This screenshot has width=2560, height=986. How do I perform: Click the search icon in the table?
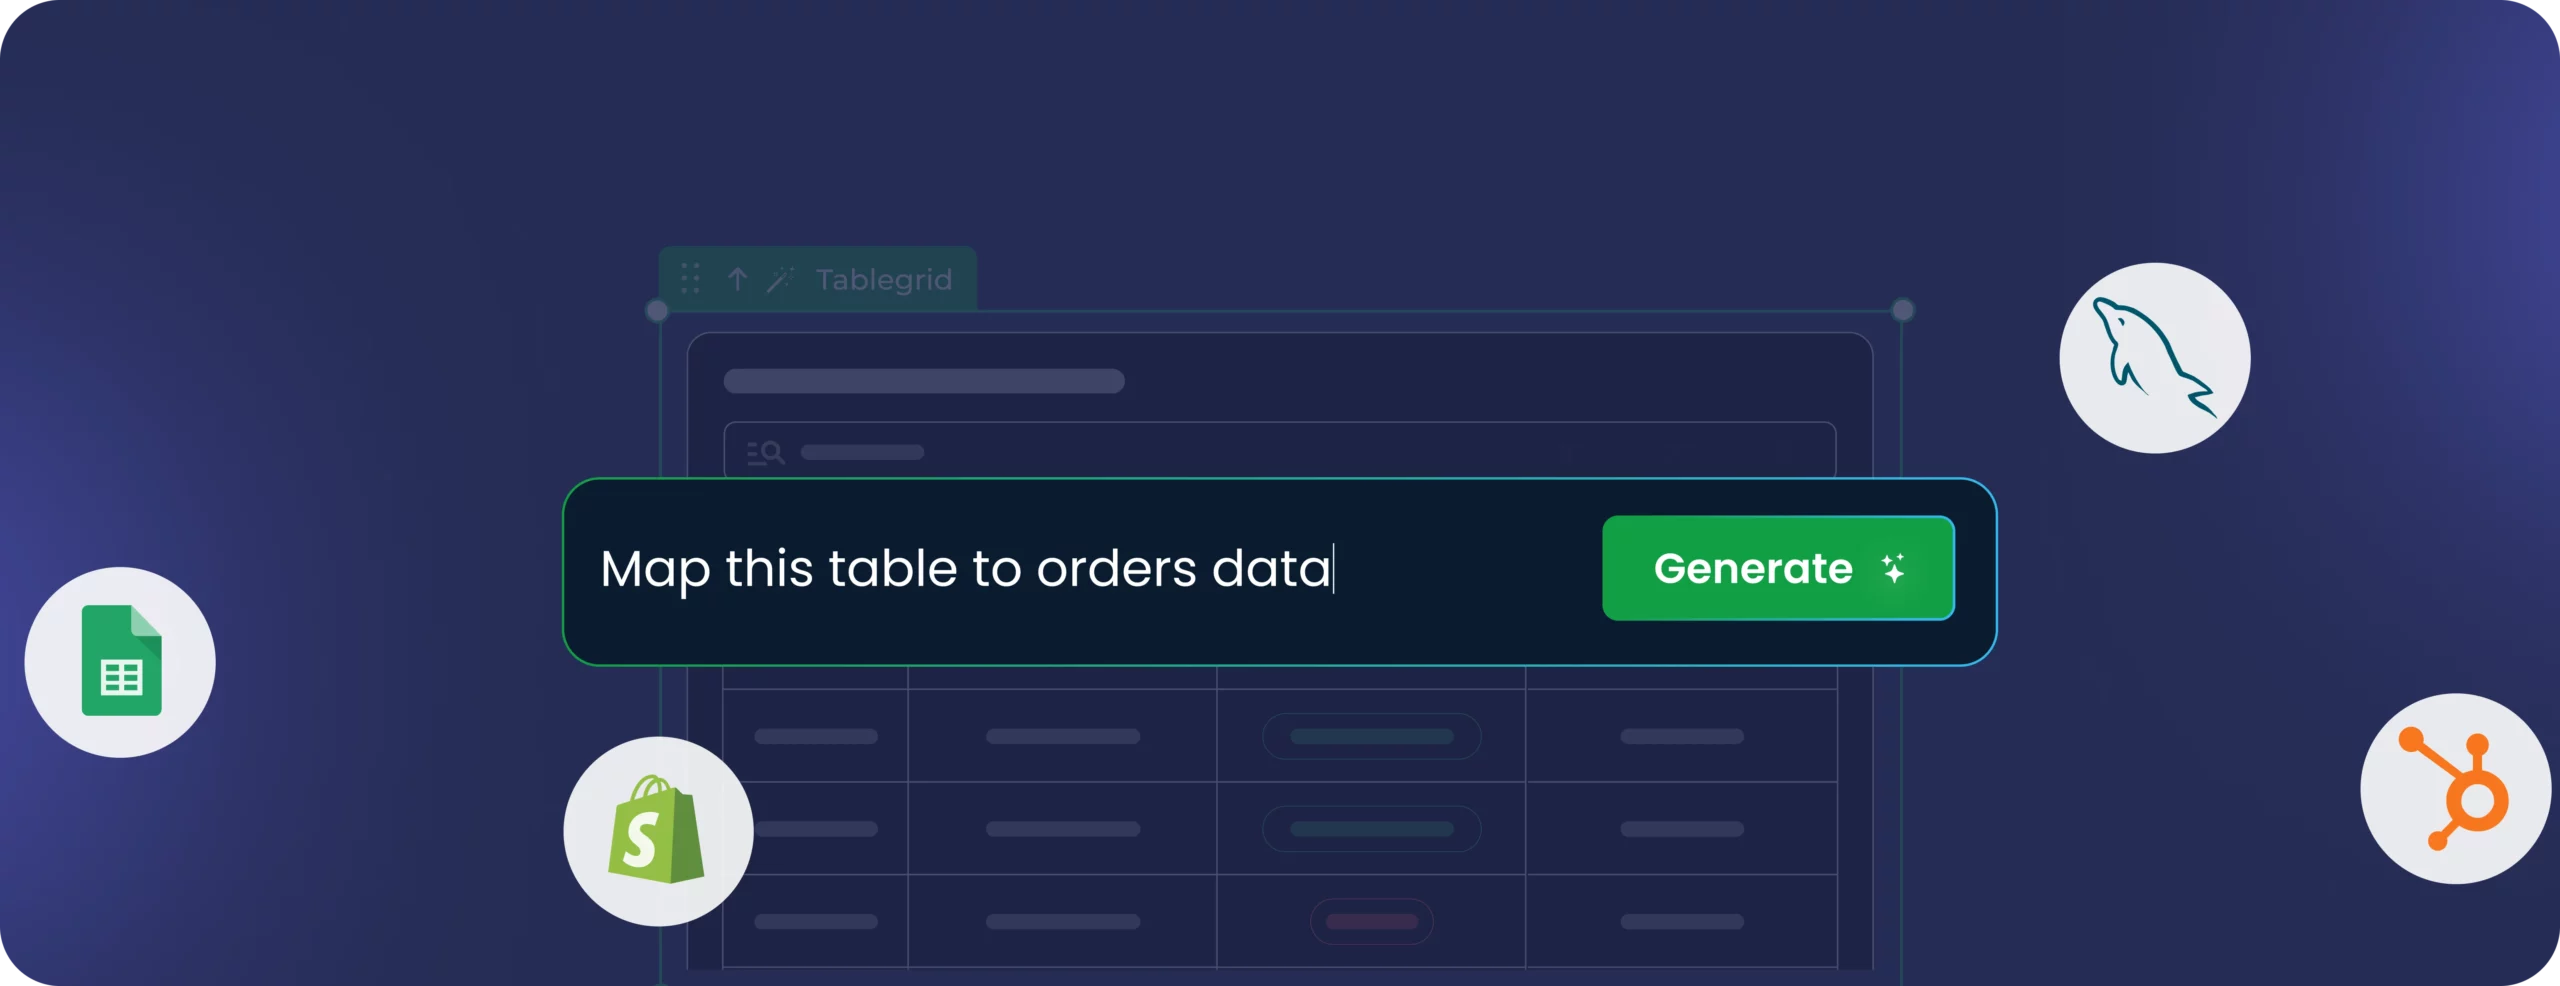(766, 453)
